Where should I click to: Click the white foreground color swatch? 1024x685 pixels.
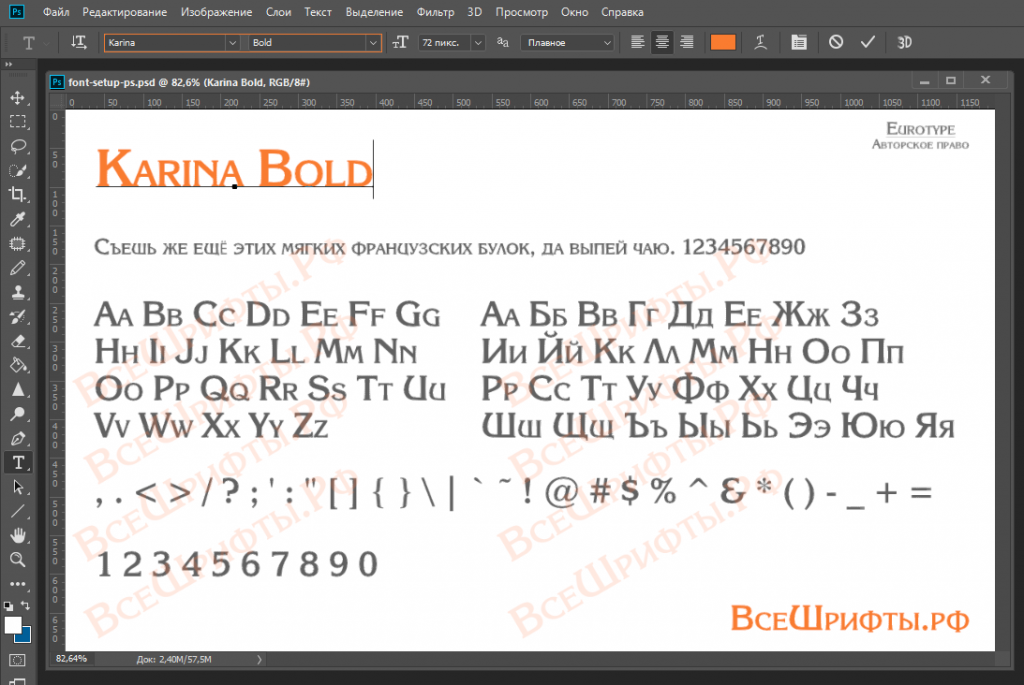pos(12,625)
